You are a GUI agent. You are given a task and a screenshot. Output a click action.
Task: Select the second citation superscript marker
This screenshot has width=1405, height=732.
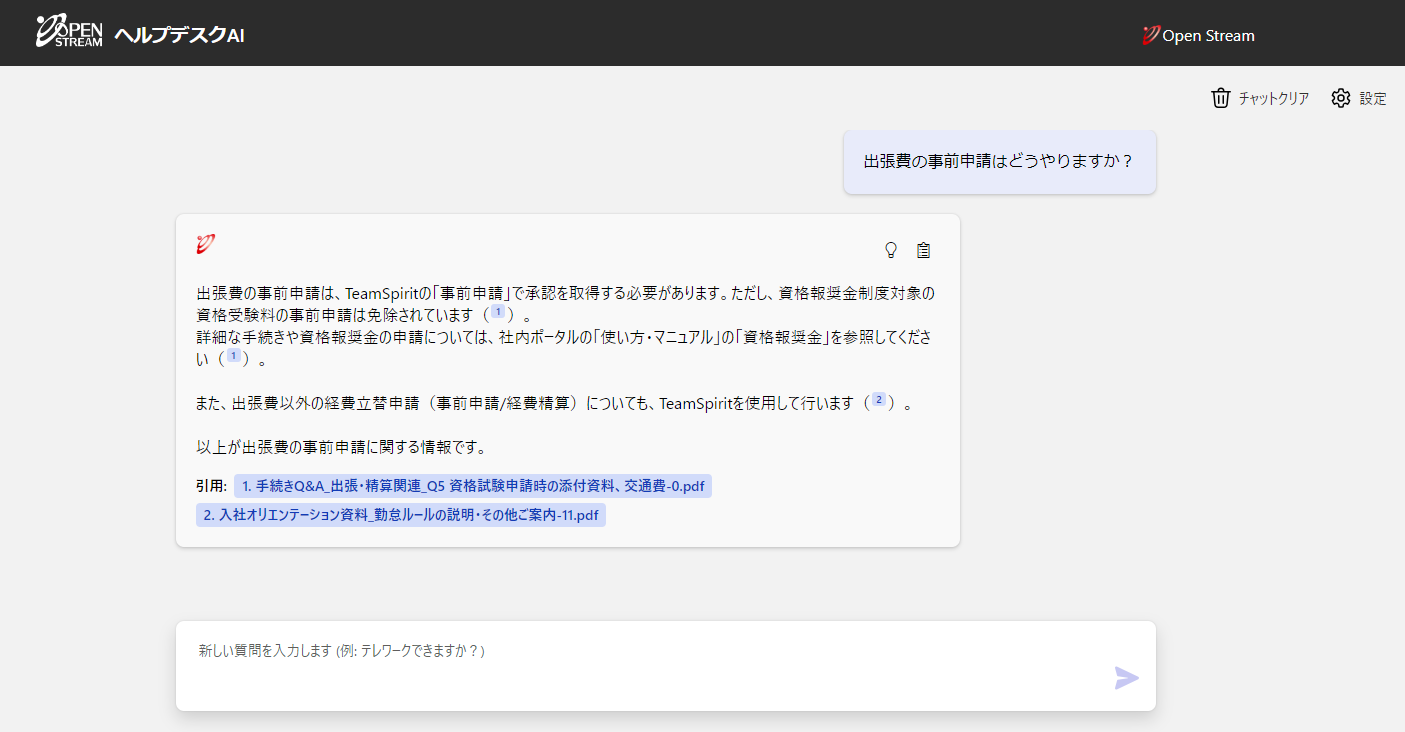(880, 403)
